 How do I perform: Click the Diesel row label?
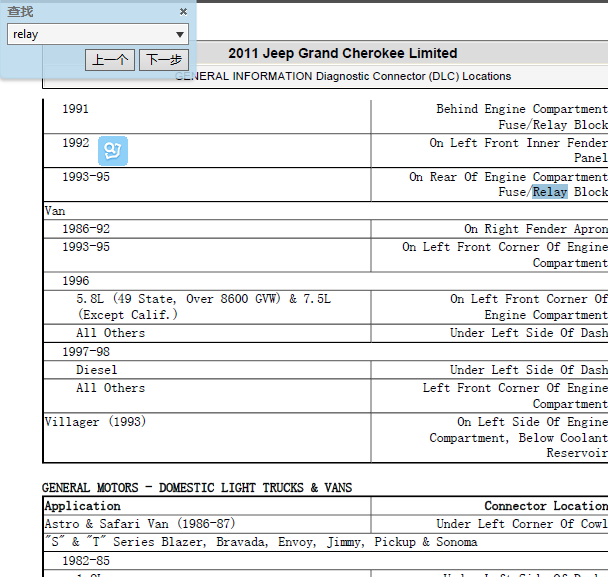(x=96, y=370)
